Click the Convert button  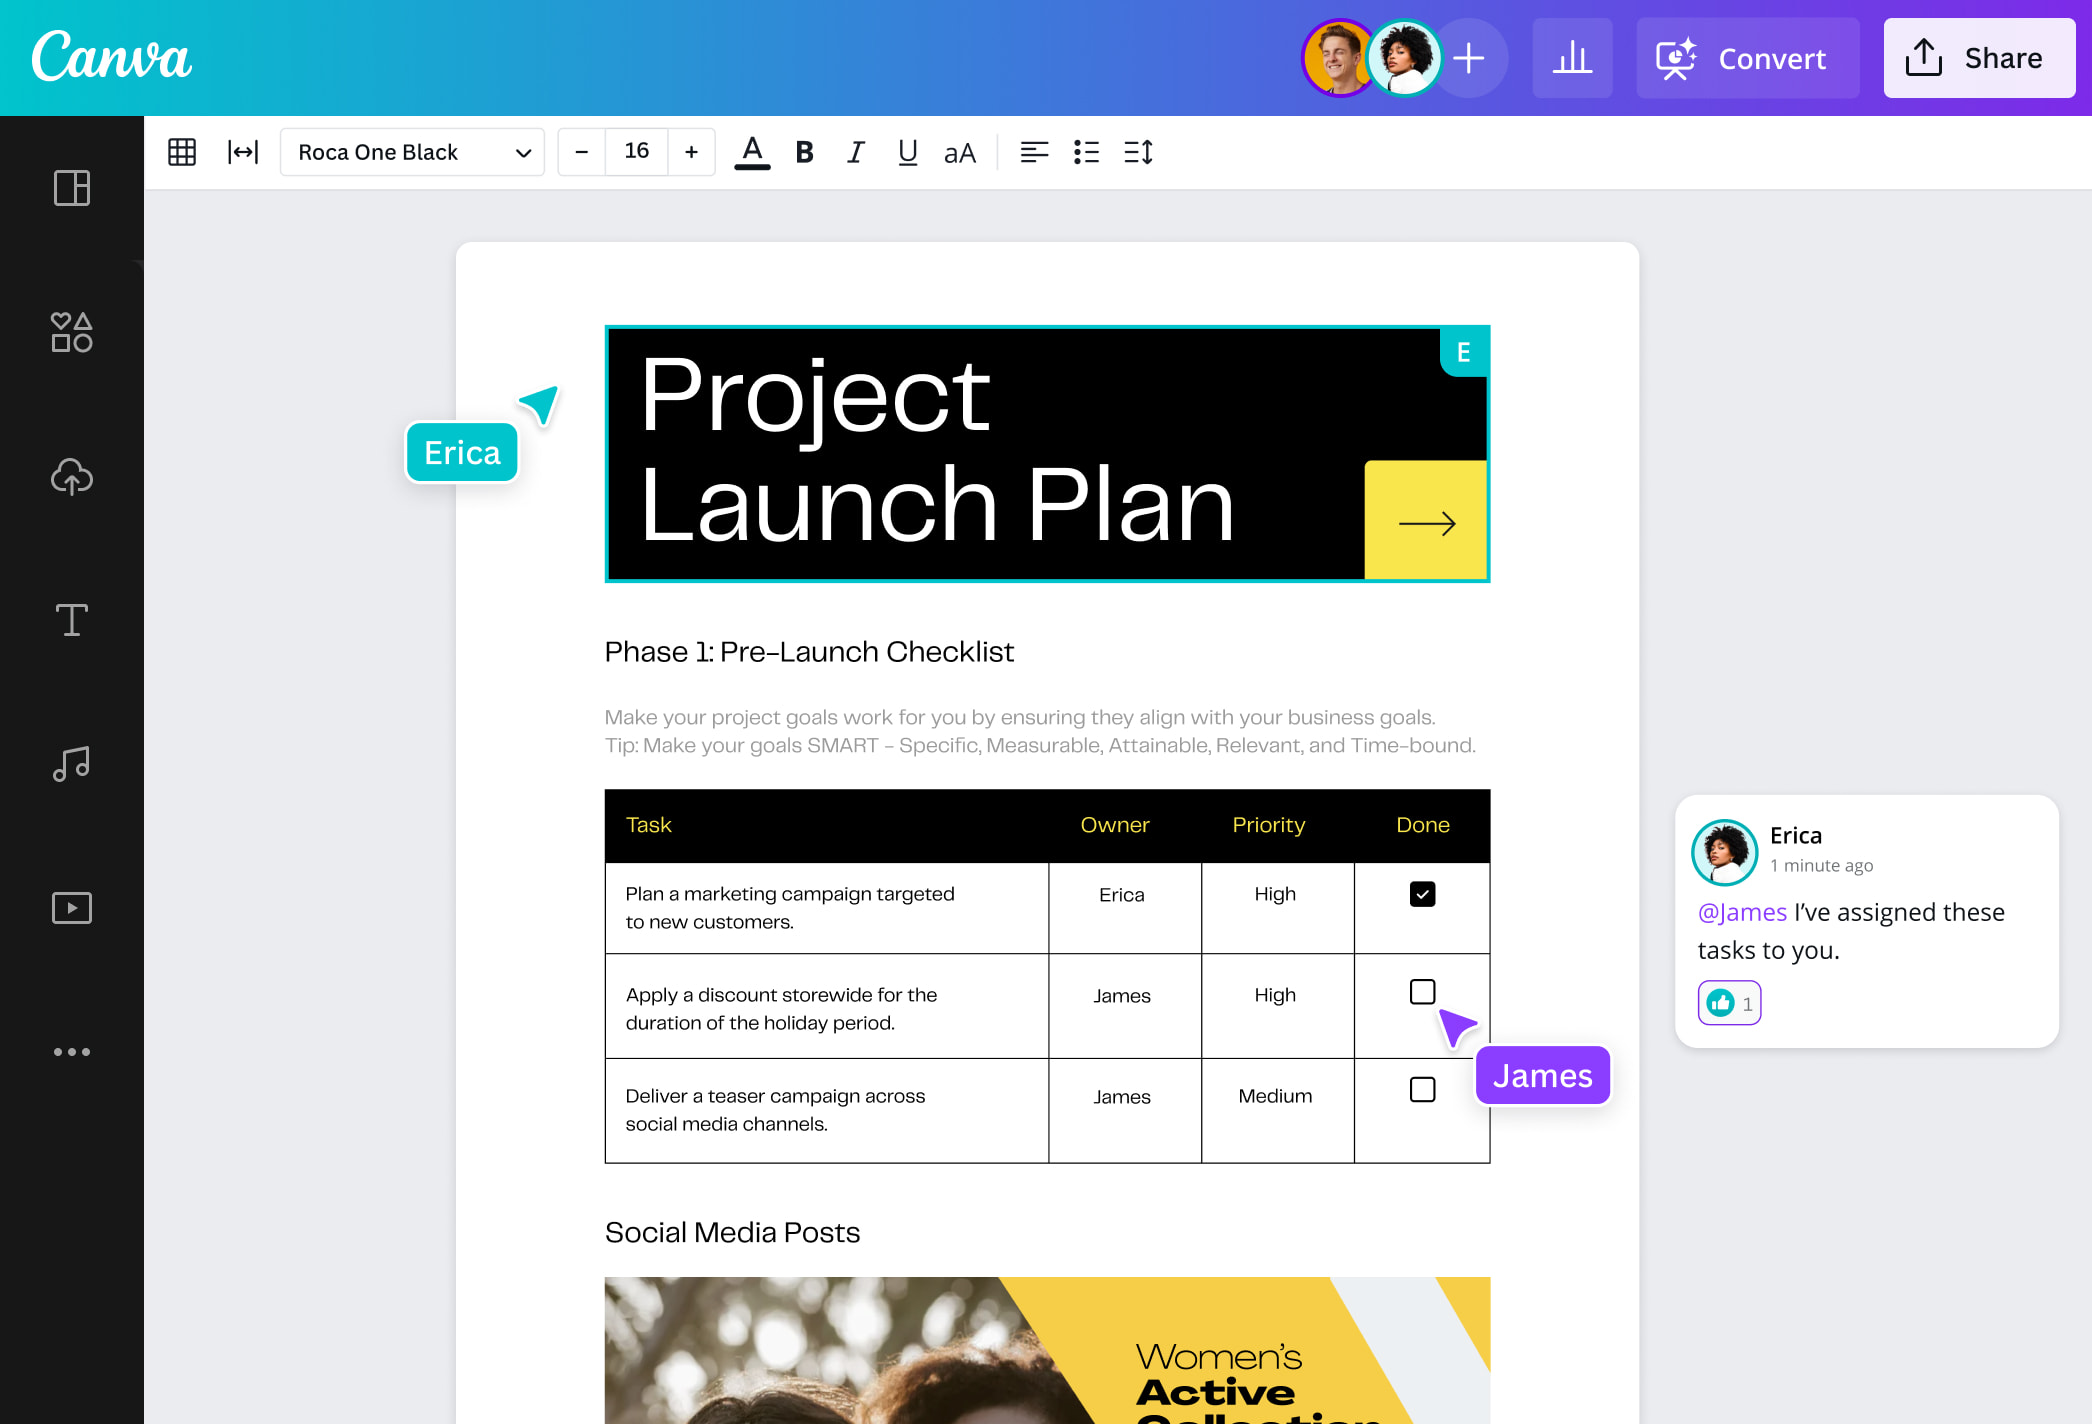tap(1746, 58)
